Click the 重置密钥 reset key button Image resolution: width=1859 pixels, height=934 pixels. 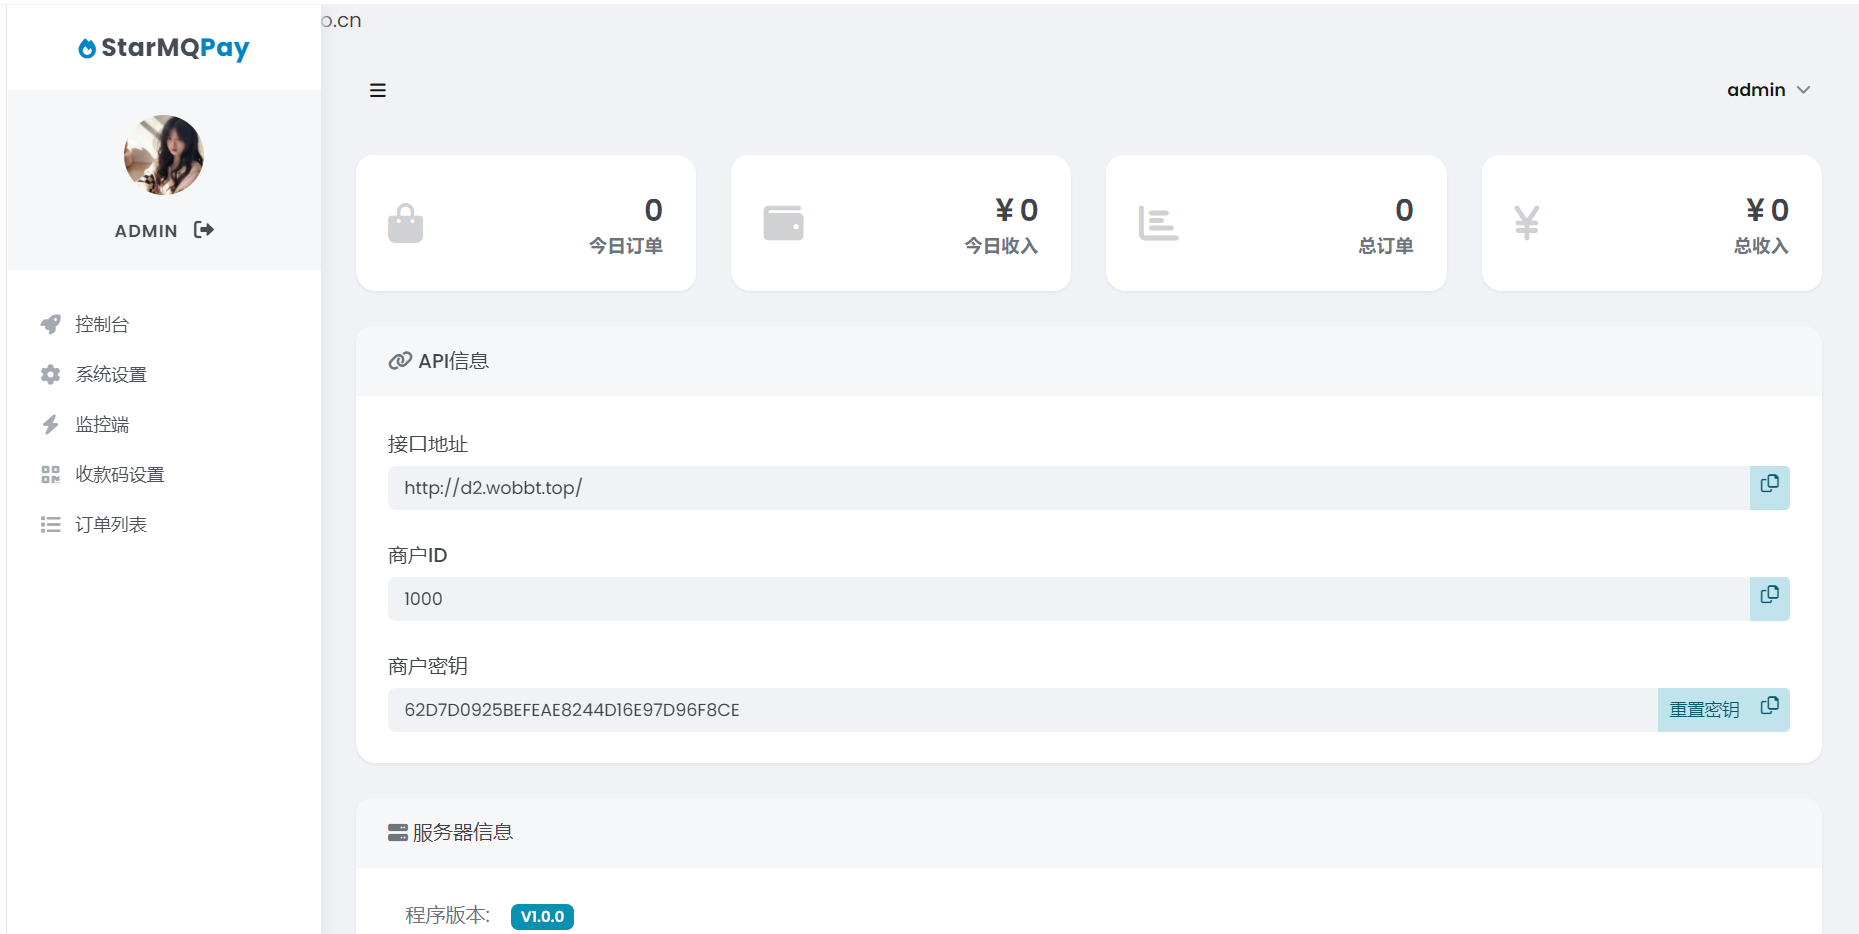coord(1704,709)
